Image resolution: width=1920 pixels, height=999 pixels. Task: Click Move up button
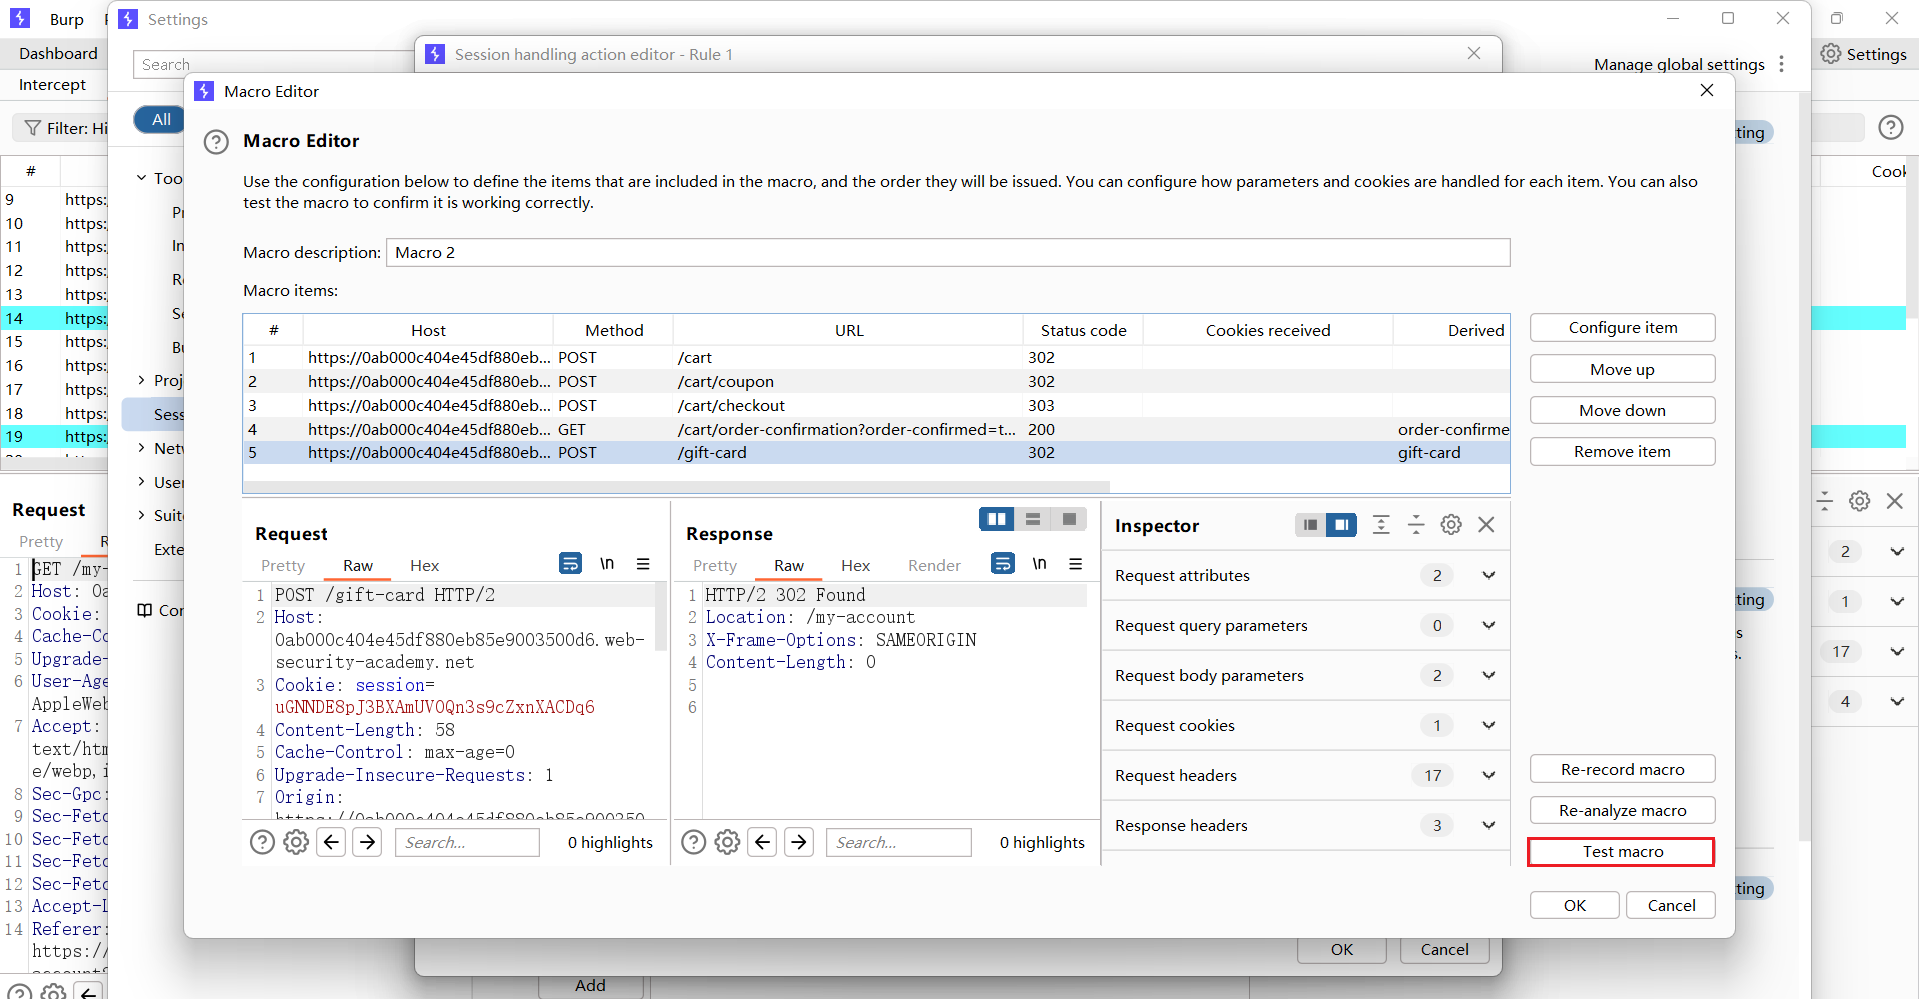tap(1622, 370)
